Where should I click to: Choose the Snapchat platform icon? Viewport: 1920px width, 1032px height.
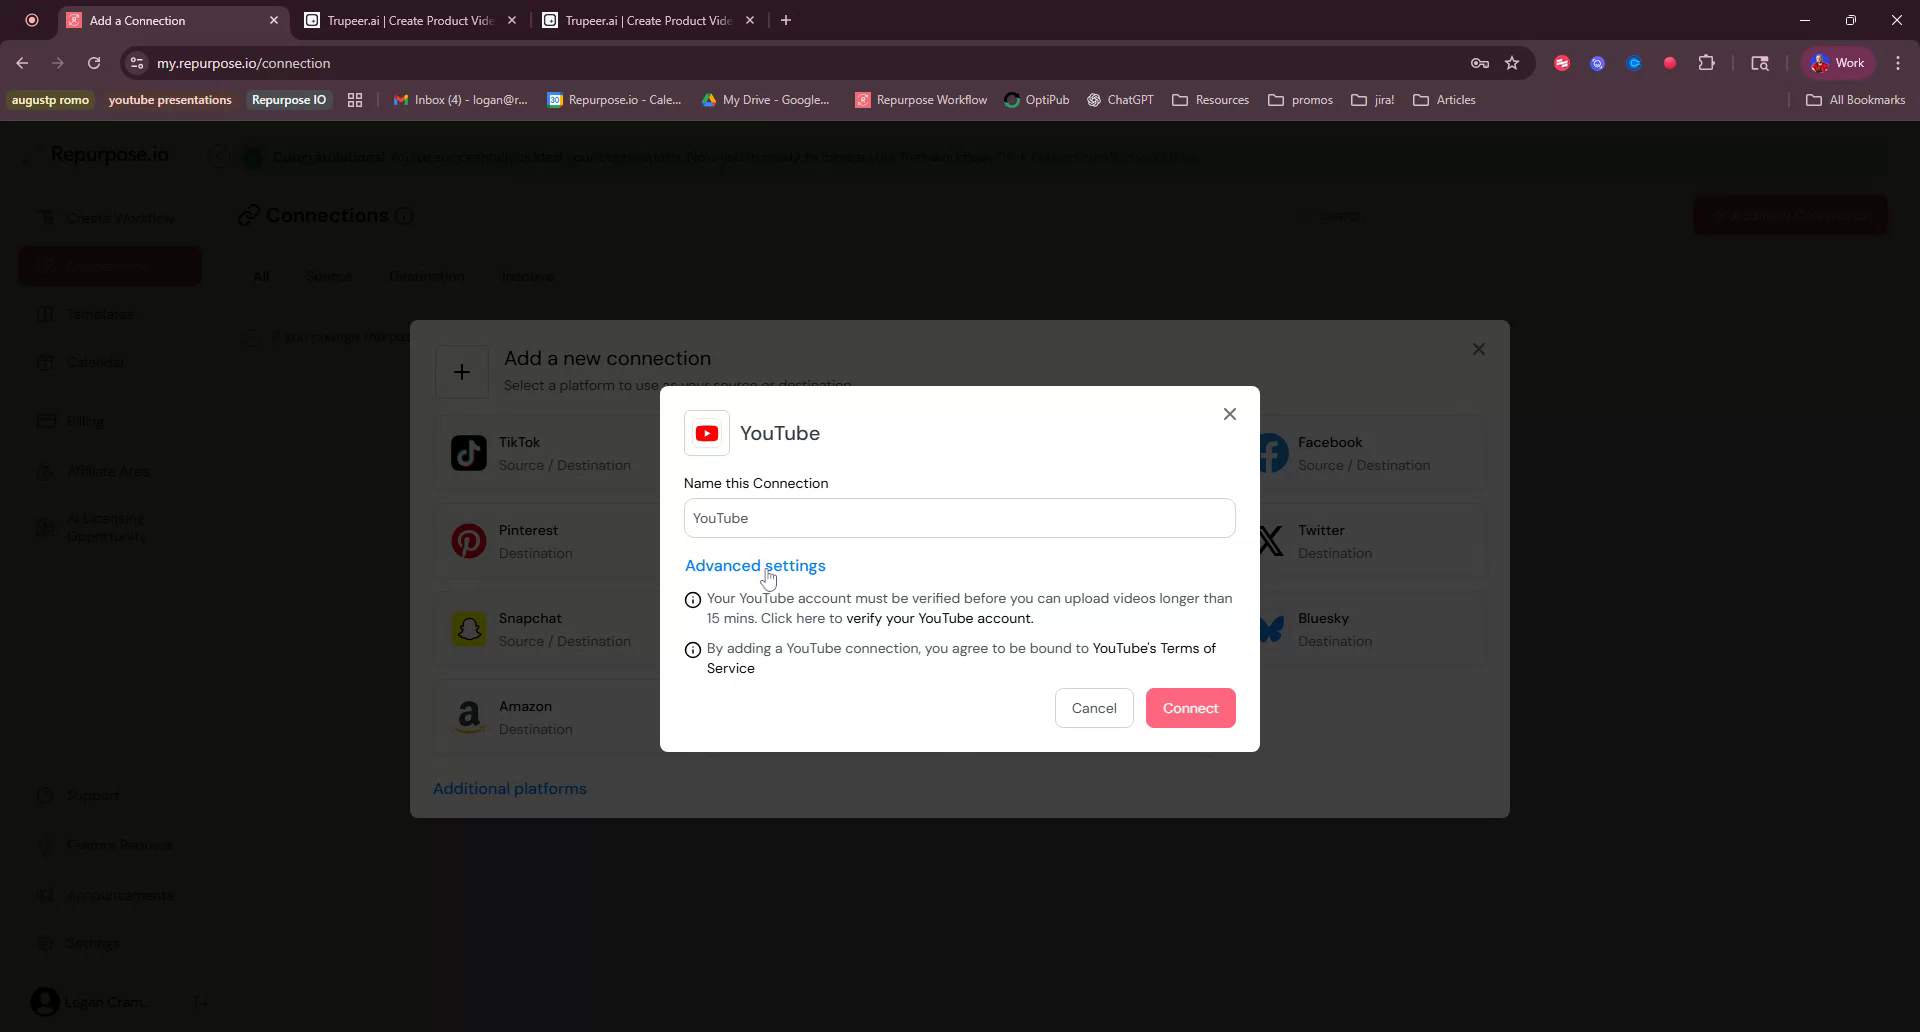click(x=468, y=628)
